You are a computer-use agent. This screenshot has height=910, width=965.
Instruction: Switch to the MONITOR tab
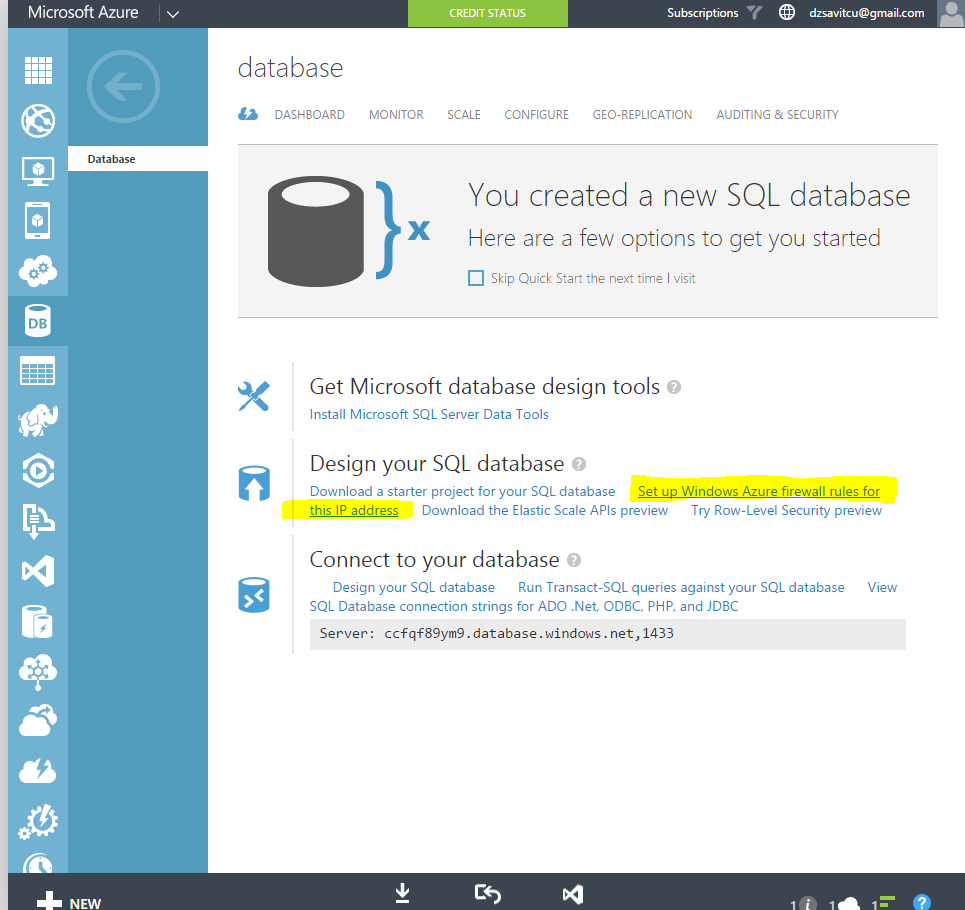pos(396,114)
